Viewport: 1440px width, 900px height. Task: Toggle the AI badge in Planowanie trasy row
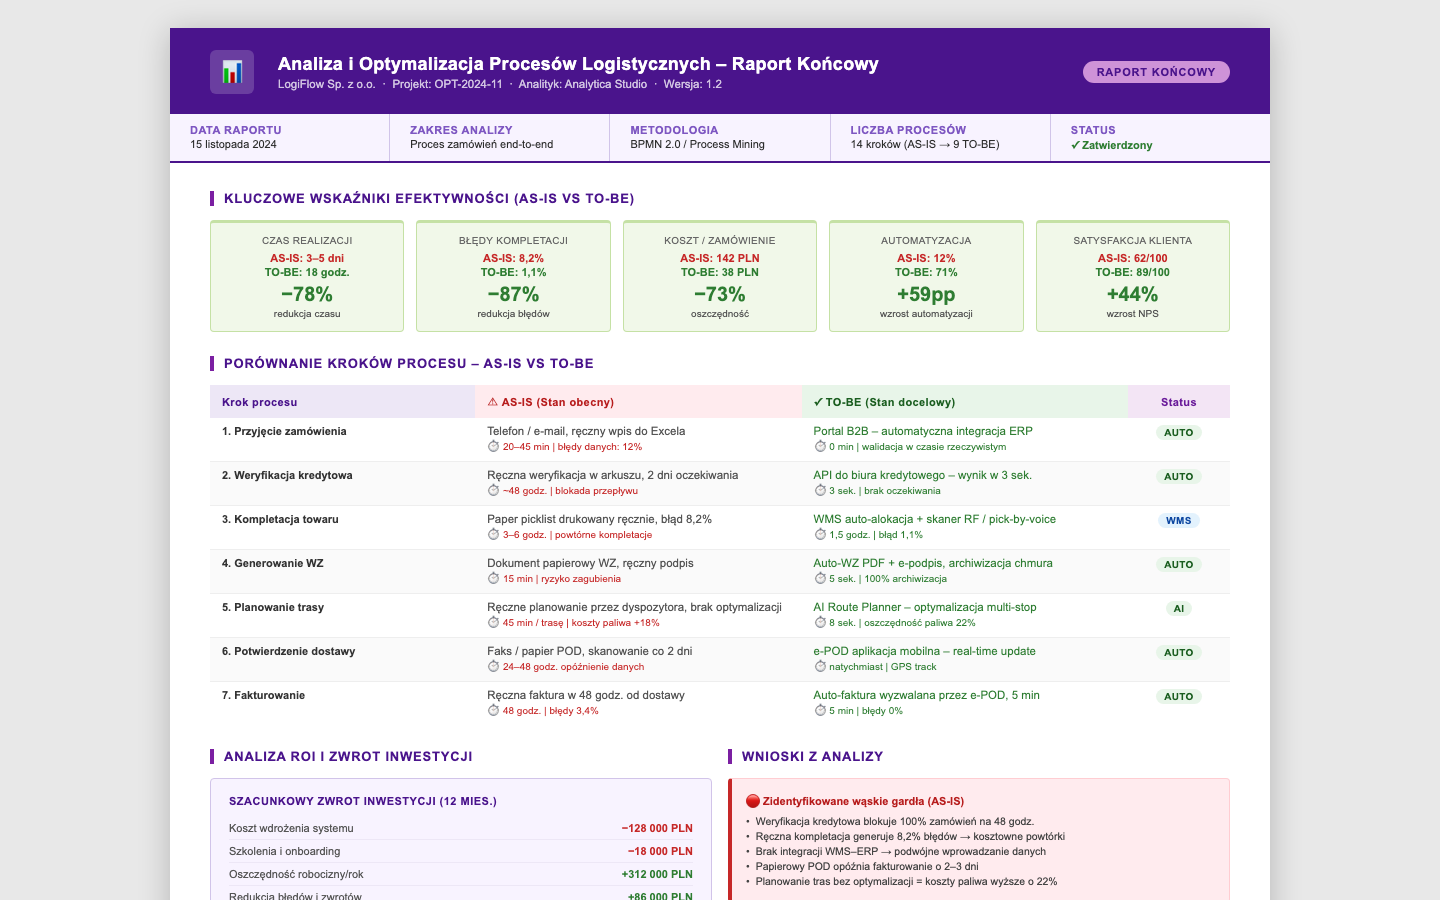pos(1179,608)
